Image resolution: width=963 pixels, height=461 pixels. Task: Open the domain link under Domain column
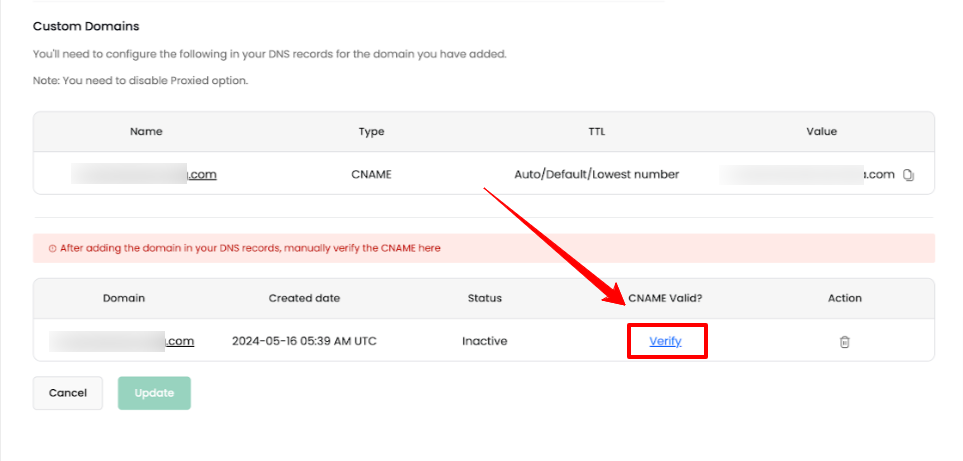tap(123, 341)
